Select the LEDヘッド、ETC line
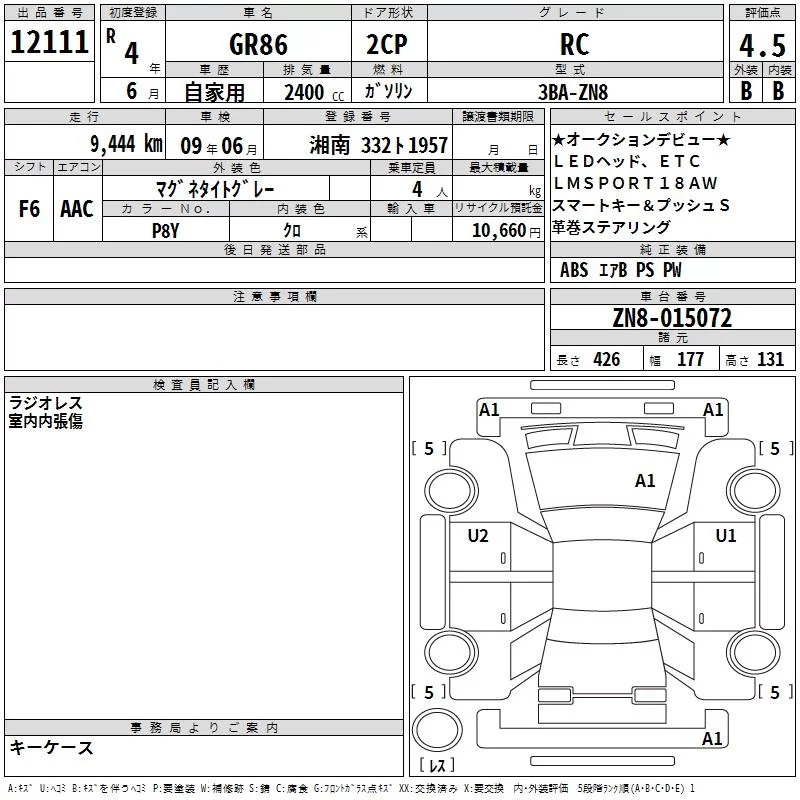The height and width of the screenshot is (800, 800). tap(627, 161)
